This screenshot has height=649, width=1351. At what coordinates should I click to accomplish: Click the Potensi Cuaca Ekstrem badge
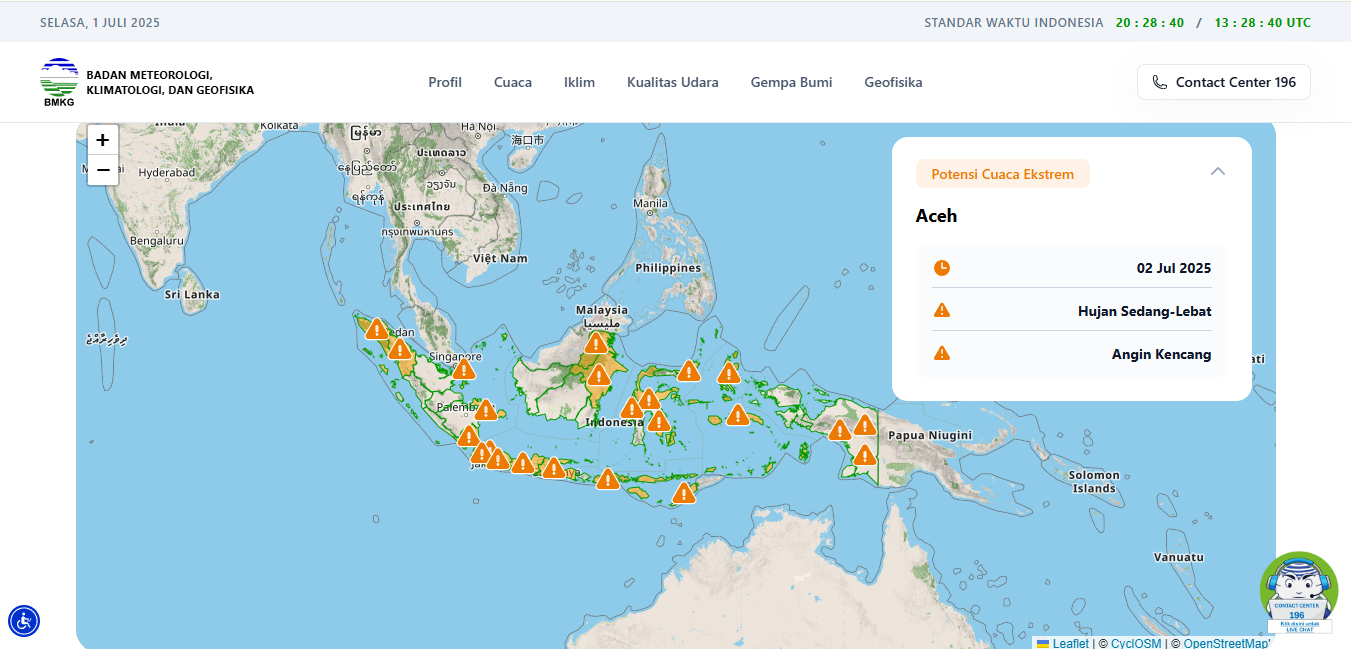(x=1002, y=174)
